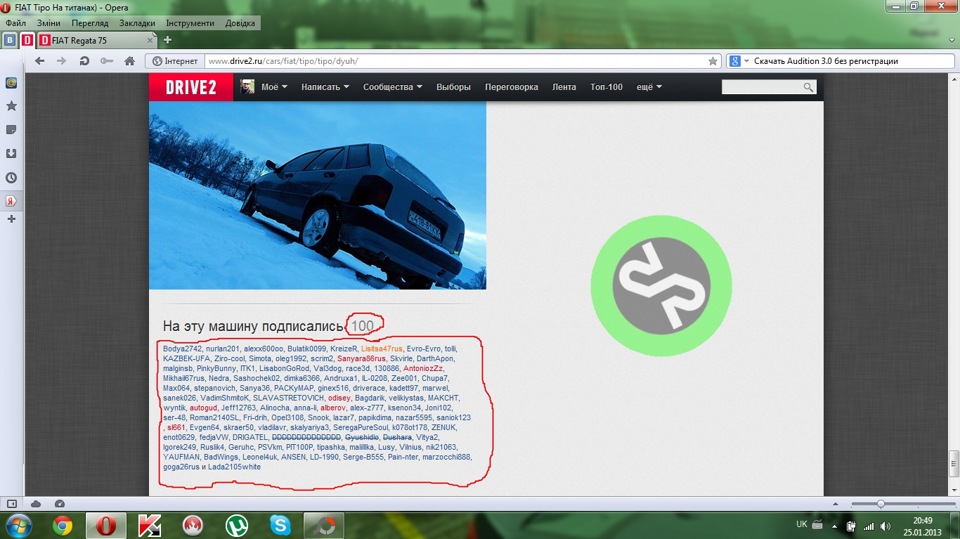The width and height of the screenshot is (960, 539).
Task: Open the Выборы page link
Action: (453, 87)
